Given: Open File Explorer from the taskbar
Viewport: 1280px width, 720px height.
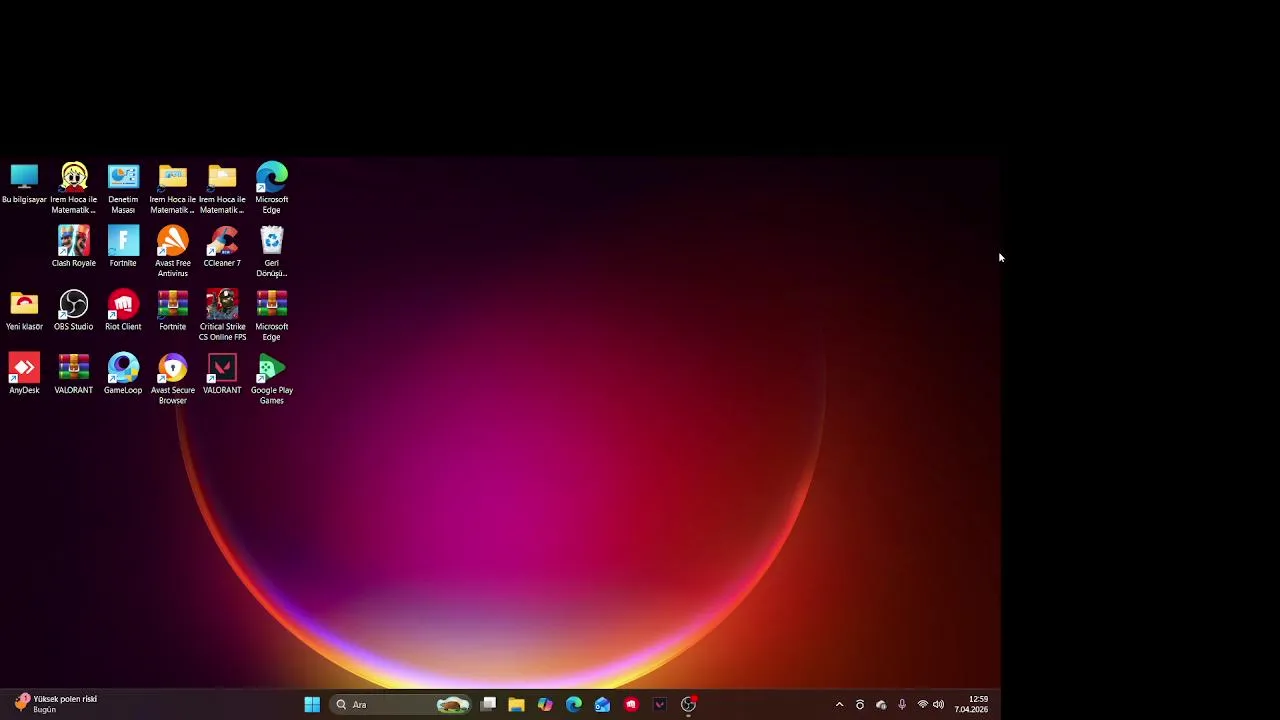Looking at the screenshot, I should click(x=516, y=705).
